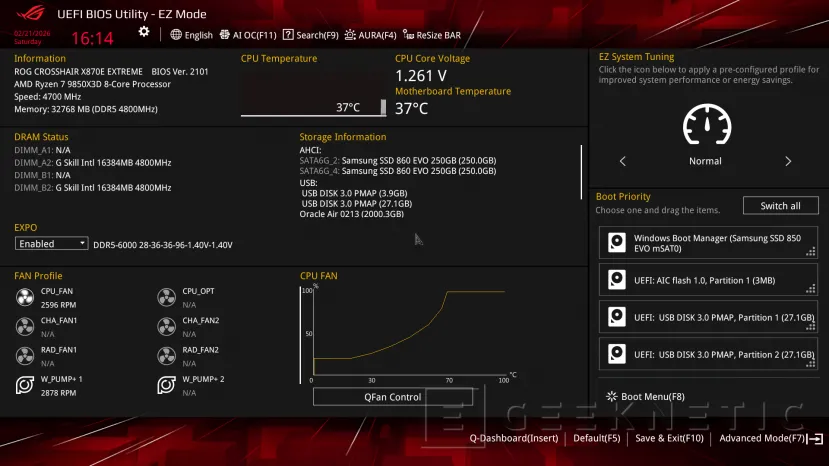Click the CPU FAN curve graph
This screenshot has width=829, height=466.
coord(407,332)
